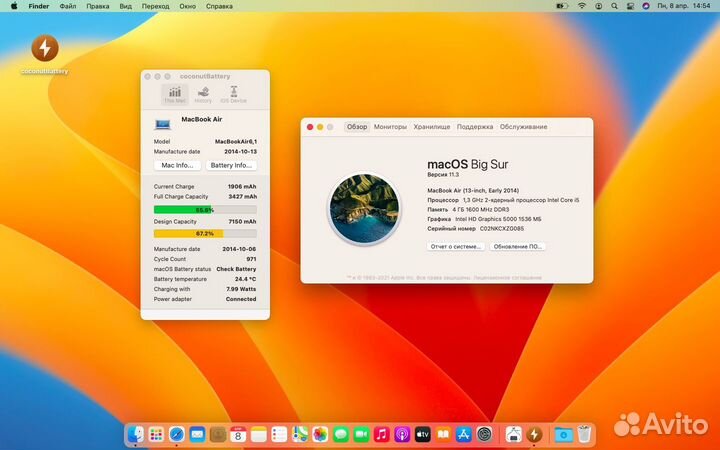Open the History view in coconutBattery

point(203,95)
